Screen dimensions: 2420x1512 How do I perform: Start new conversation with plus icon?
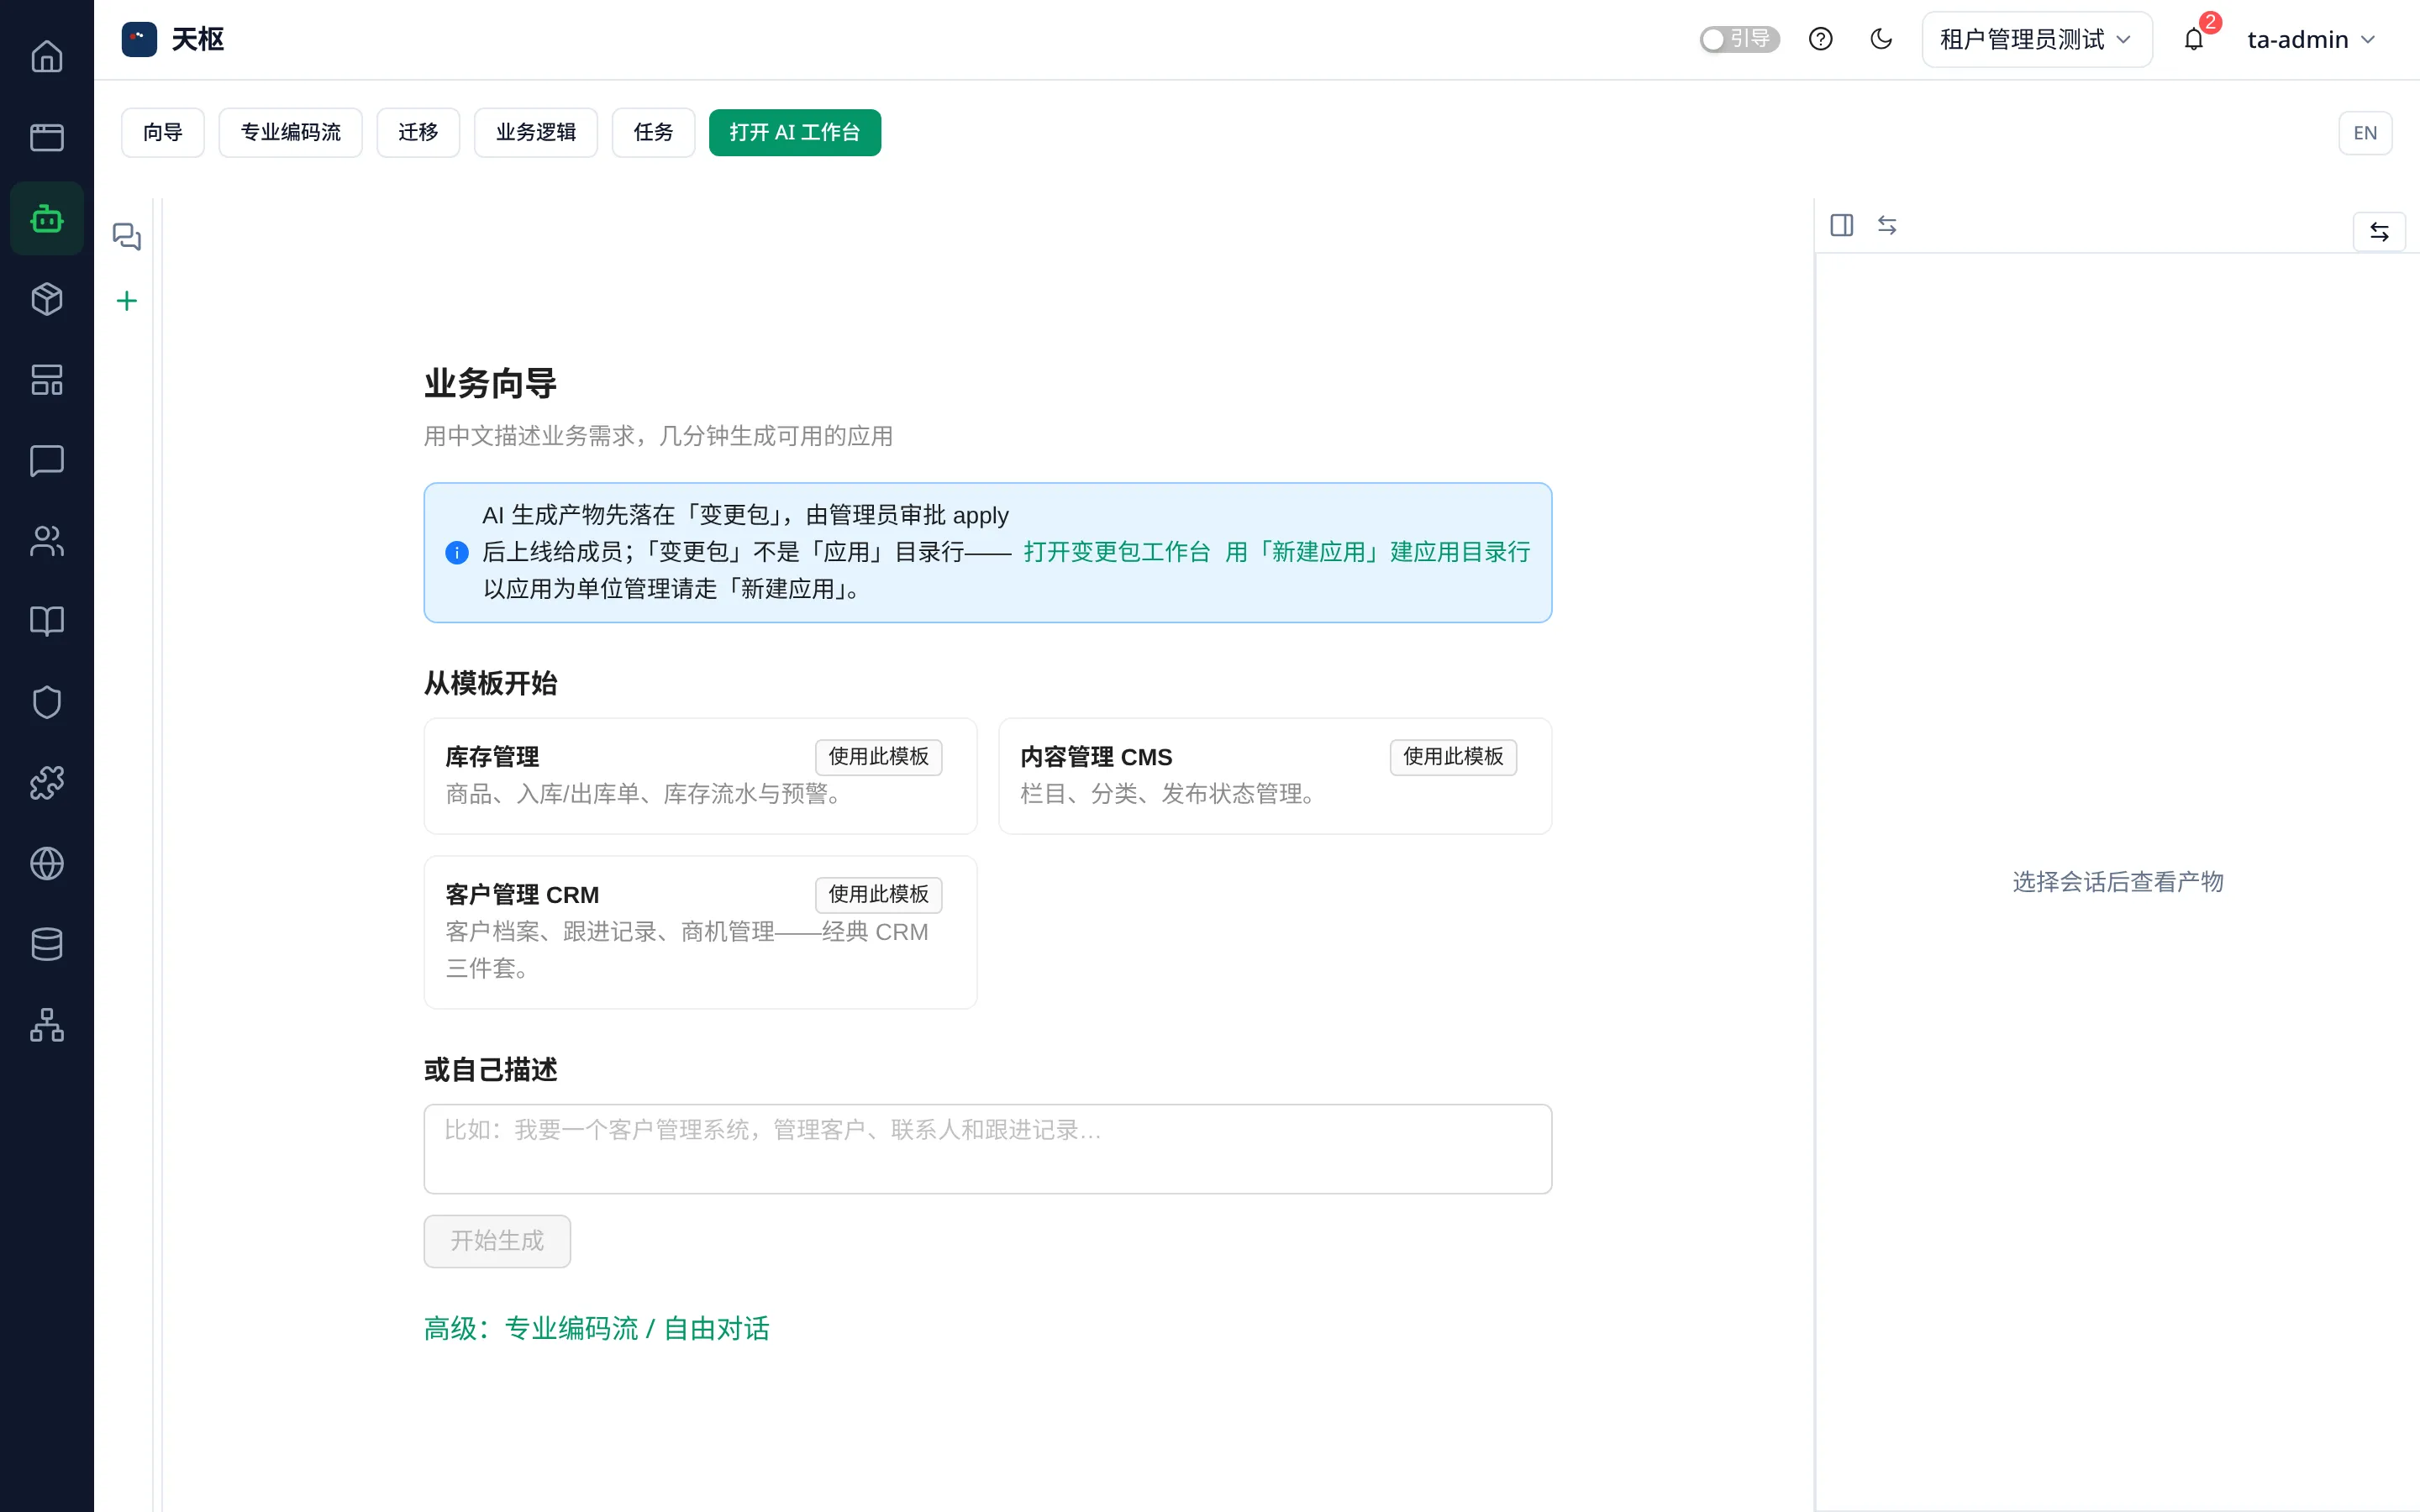click(127, 301)
